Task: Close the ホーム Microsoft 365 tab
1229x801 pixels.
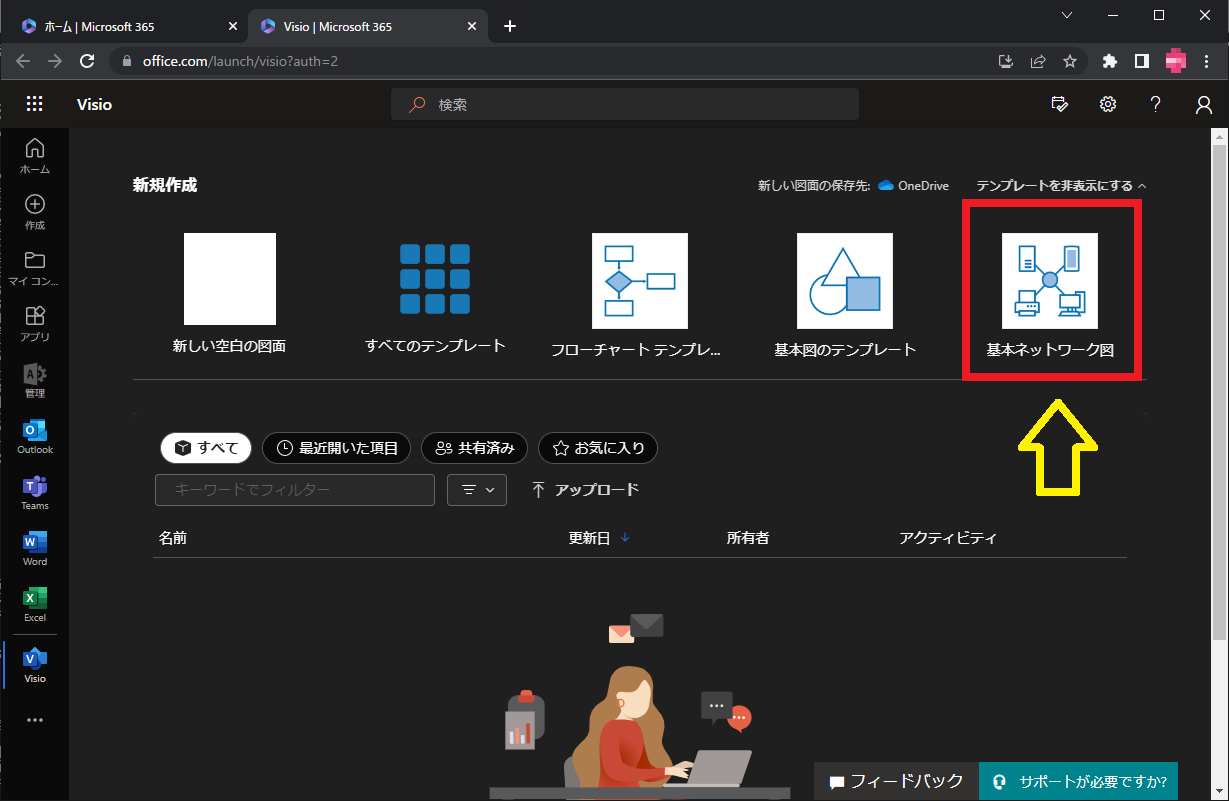Action: (232, 27)
